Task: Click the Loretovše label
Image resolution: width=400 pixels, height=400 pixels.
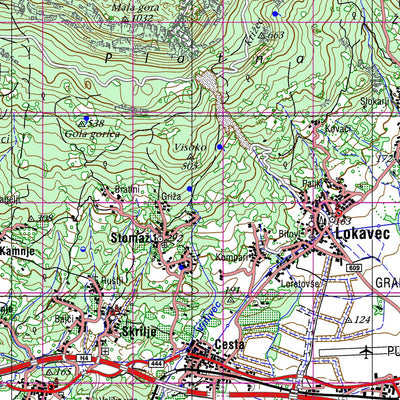Action: 300,284
